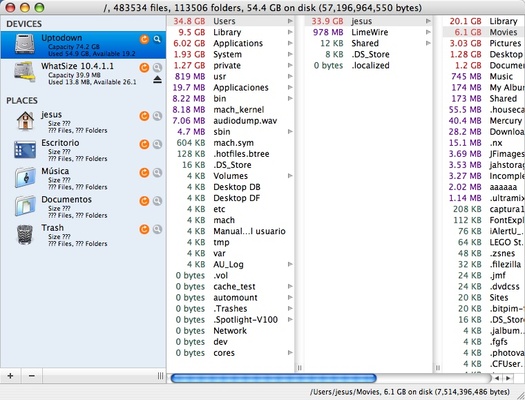Expand the private folder arrow
The width and height of the screenshot is (525, 400).
click(290, 65)
